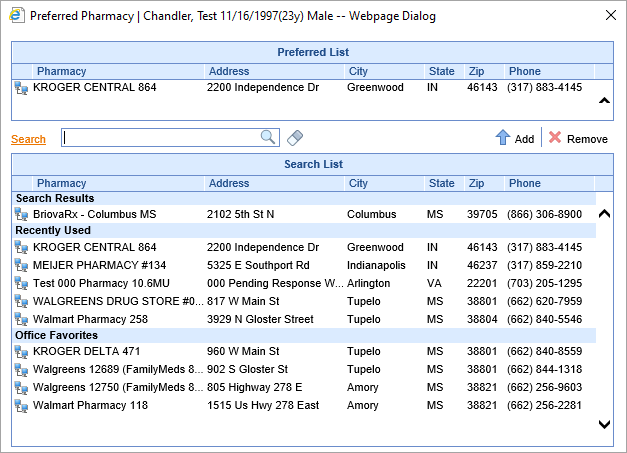Click pharmacy icon beside KROGER DELTA 471
The width and height of the screenshot is (627, 453).
coord(21,352)
